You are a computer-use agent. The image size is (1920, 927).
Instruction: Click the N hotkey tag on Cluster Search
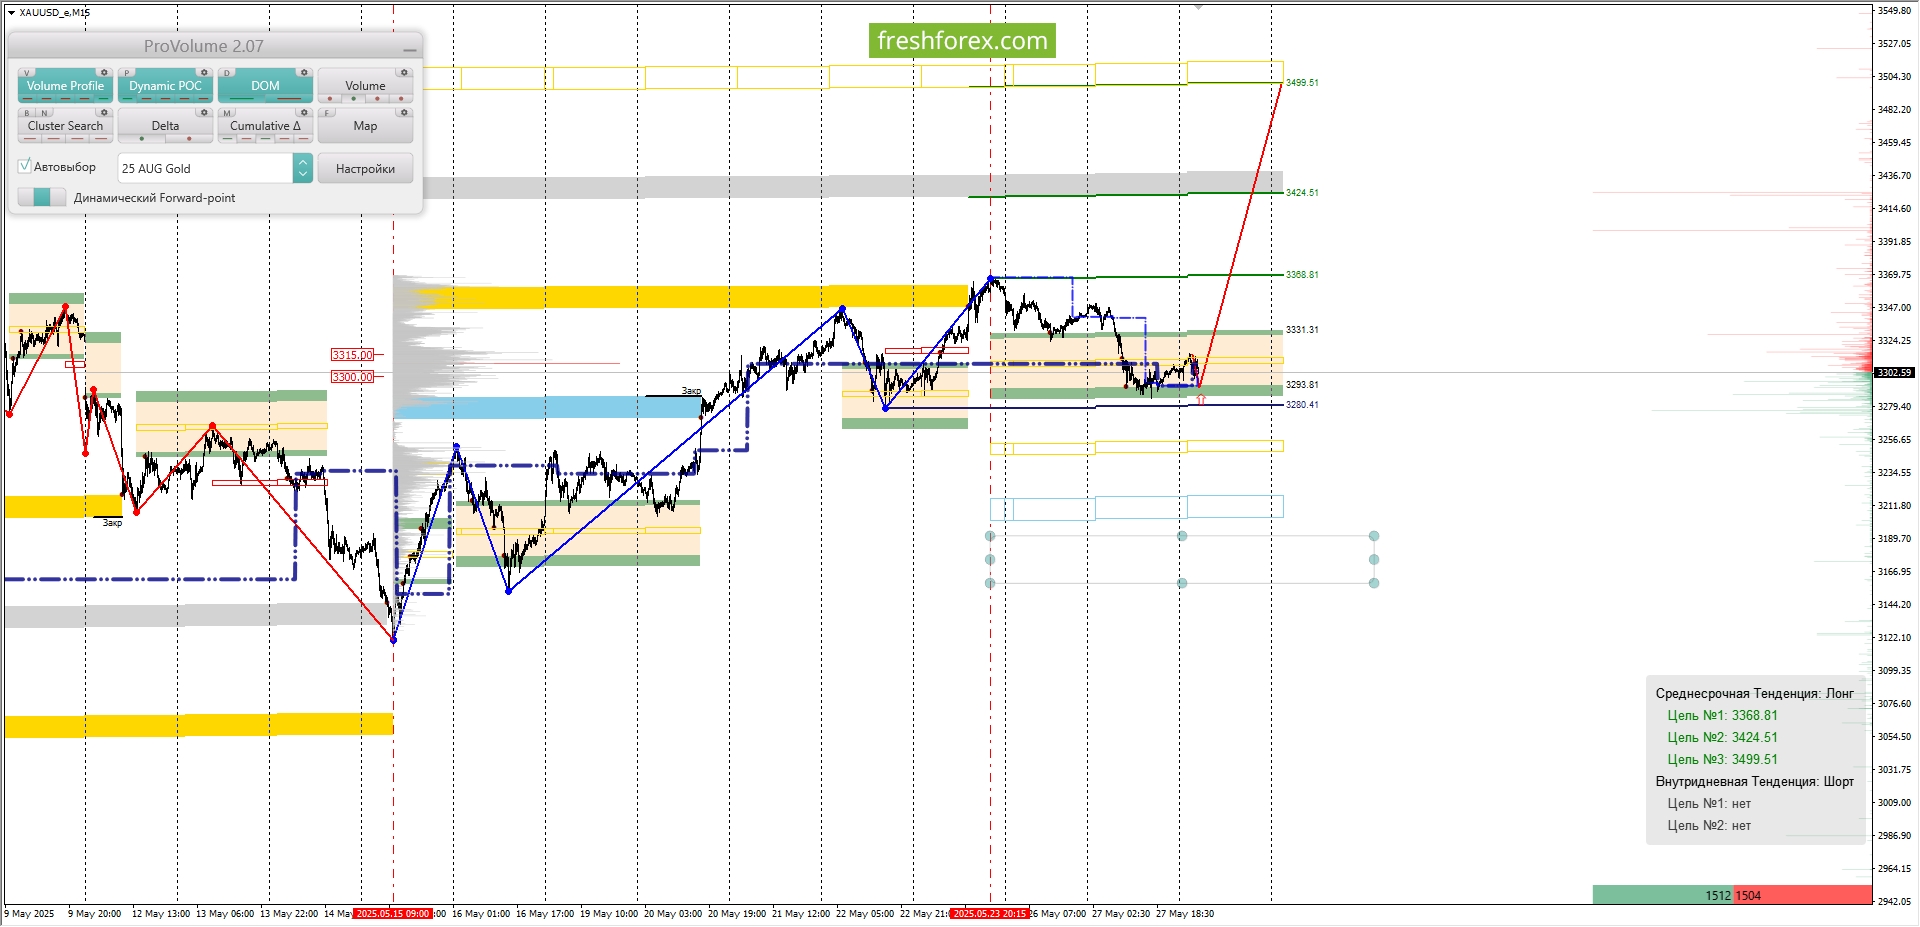[44, 113]
